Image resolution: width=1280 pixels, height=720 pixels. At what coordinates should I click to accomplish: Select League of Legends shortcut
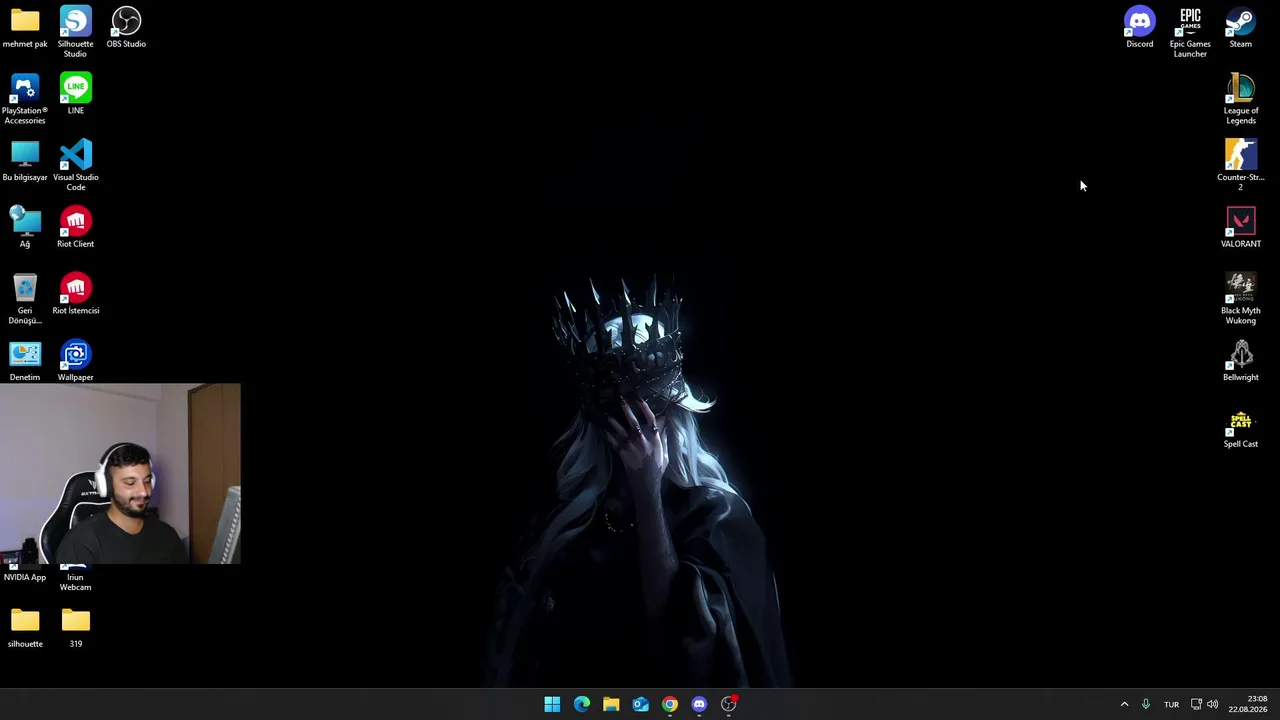pyautogui.click(x=1240, y=98)
